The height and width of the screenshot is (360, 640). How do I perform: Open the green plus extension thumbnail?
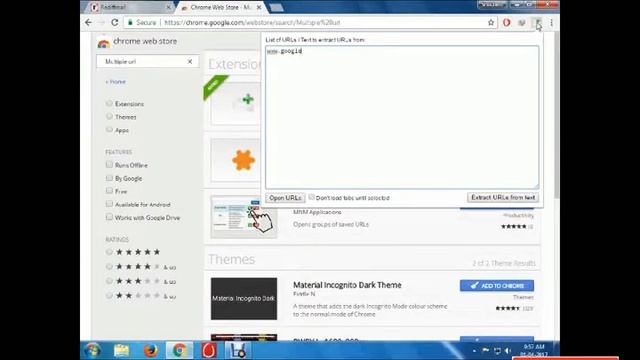pos(236,104)
